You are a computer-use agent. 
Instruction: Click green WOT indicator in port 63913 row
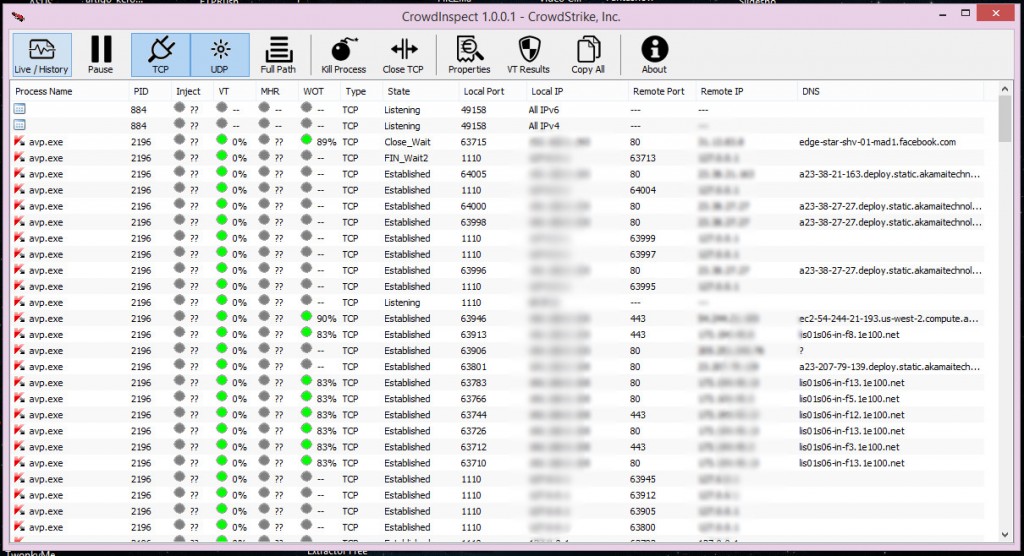pyautogui.click(x=306, y=333)
